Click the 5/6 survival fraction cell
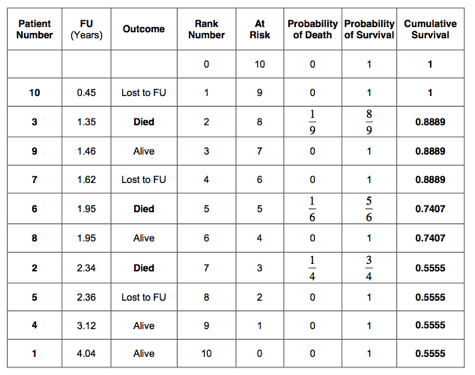The width and height of the screenshot is (475, 375). (x=369, y=209)
